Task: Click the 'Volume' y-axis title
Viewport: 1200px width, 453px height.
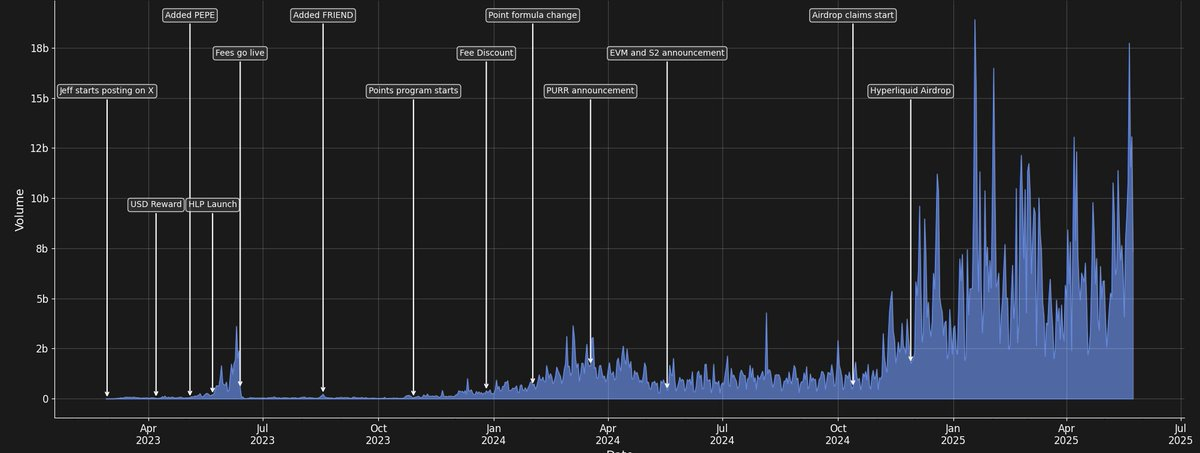Action: pos(19,212)
